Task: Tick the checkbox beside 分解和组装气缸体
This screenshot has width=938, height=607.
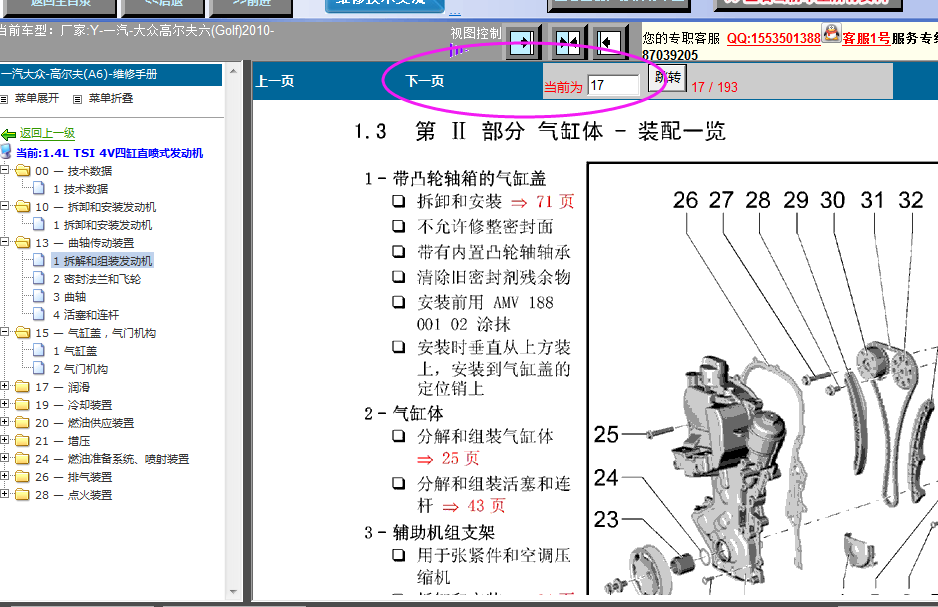Action: pyautogui.click(x=398, y=436)
